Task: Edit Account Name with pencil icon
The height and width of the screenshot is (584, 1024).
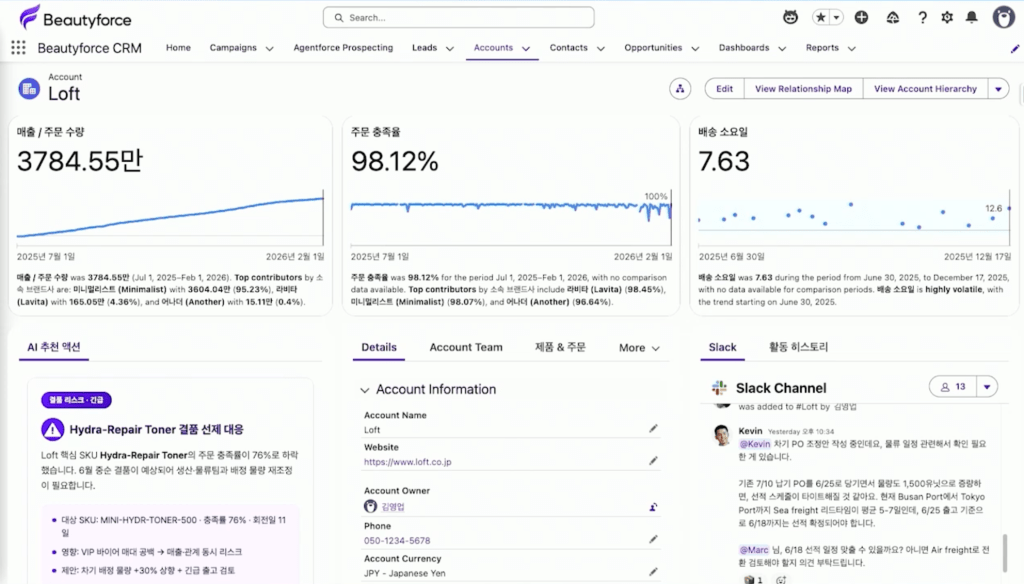Action: (x=653, y=429)
